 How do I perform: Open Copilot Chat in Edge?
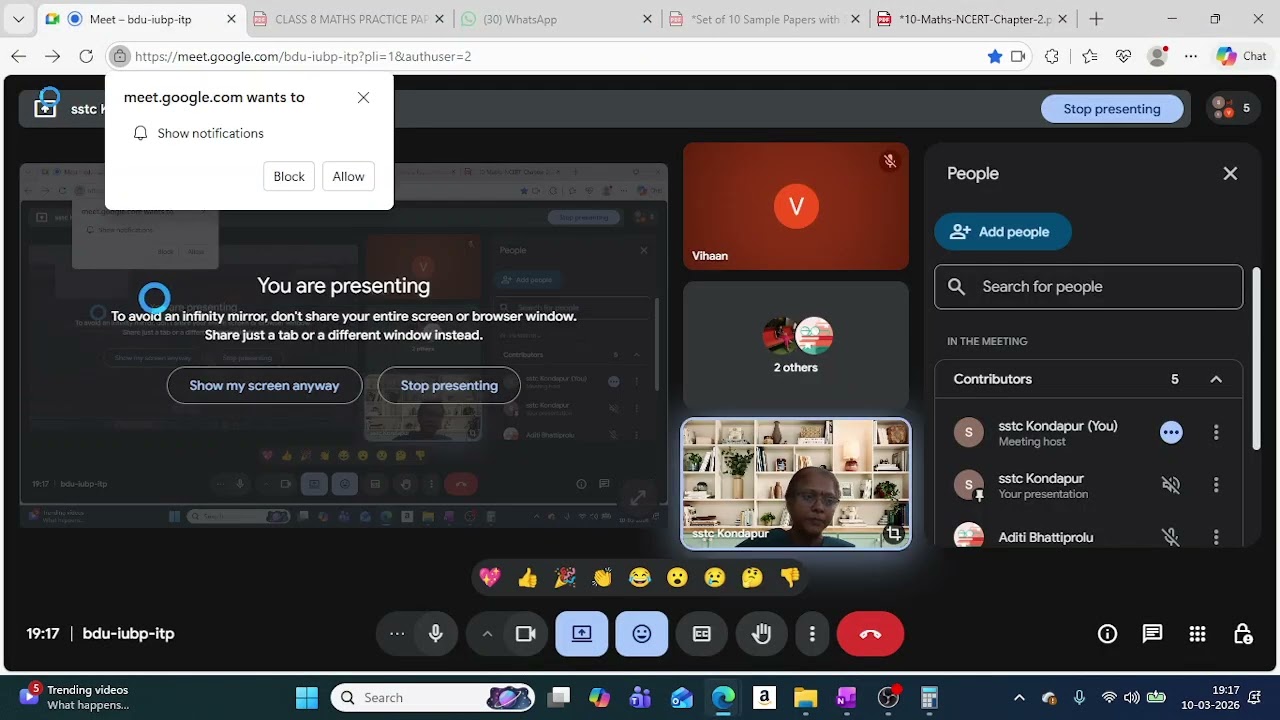1241,56
